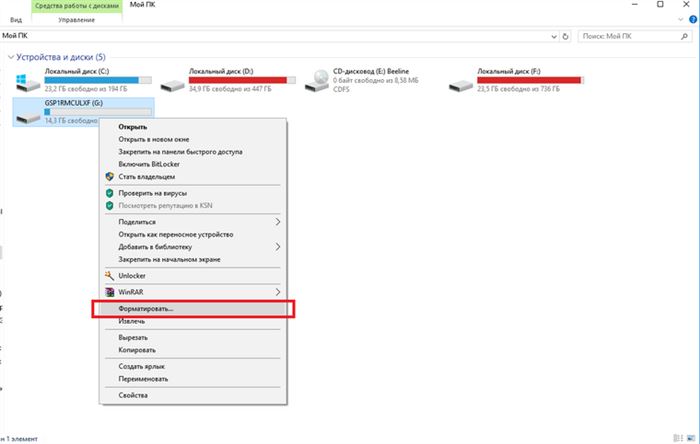Click the CDFS file system label
Viewport: 700px width, 444px height.
tap(341, 89)
